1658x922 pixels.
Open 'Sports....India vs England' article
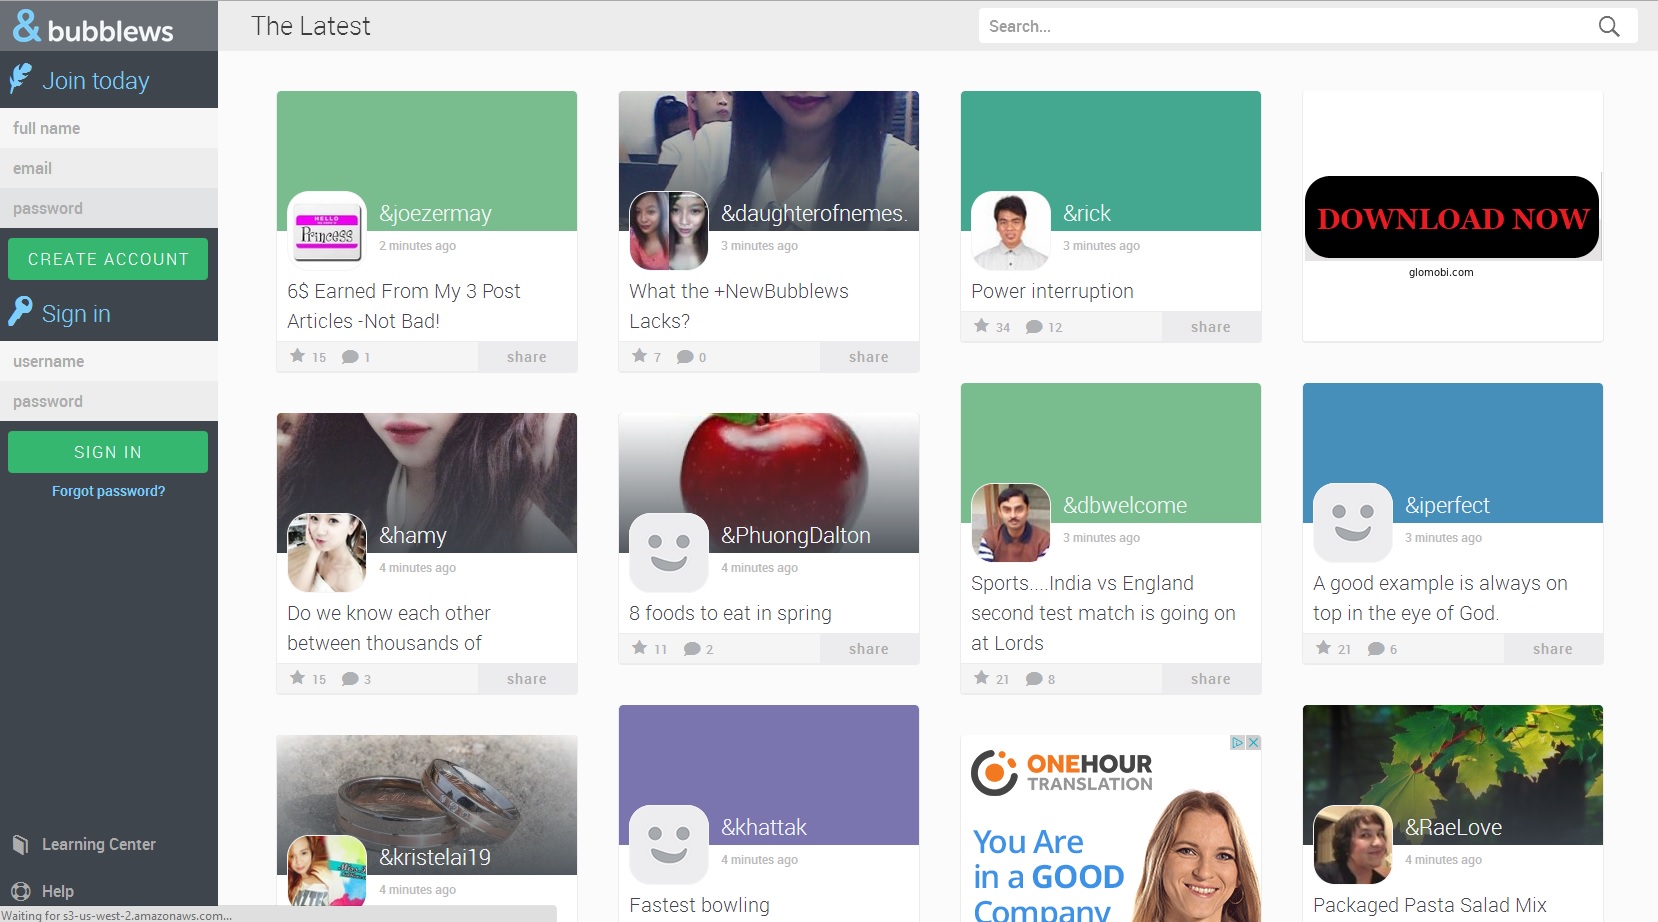[x=1103, y=613]
